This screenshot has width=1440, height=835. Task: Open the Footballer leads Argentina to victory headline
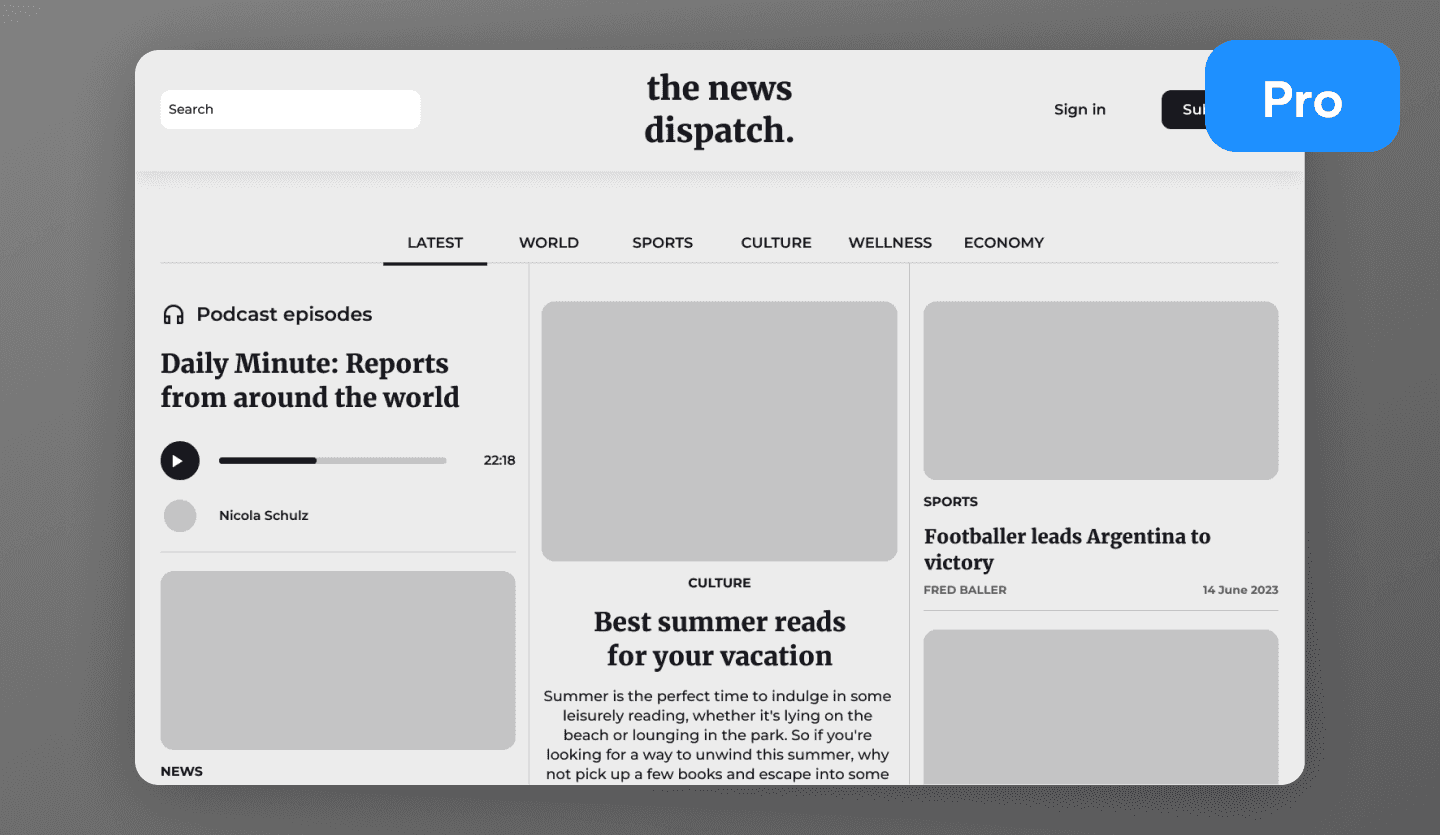pyautogui.click(x=1067, y=549)
